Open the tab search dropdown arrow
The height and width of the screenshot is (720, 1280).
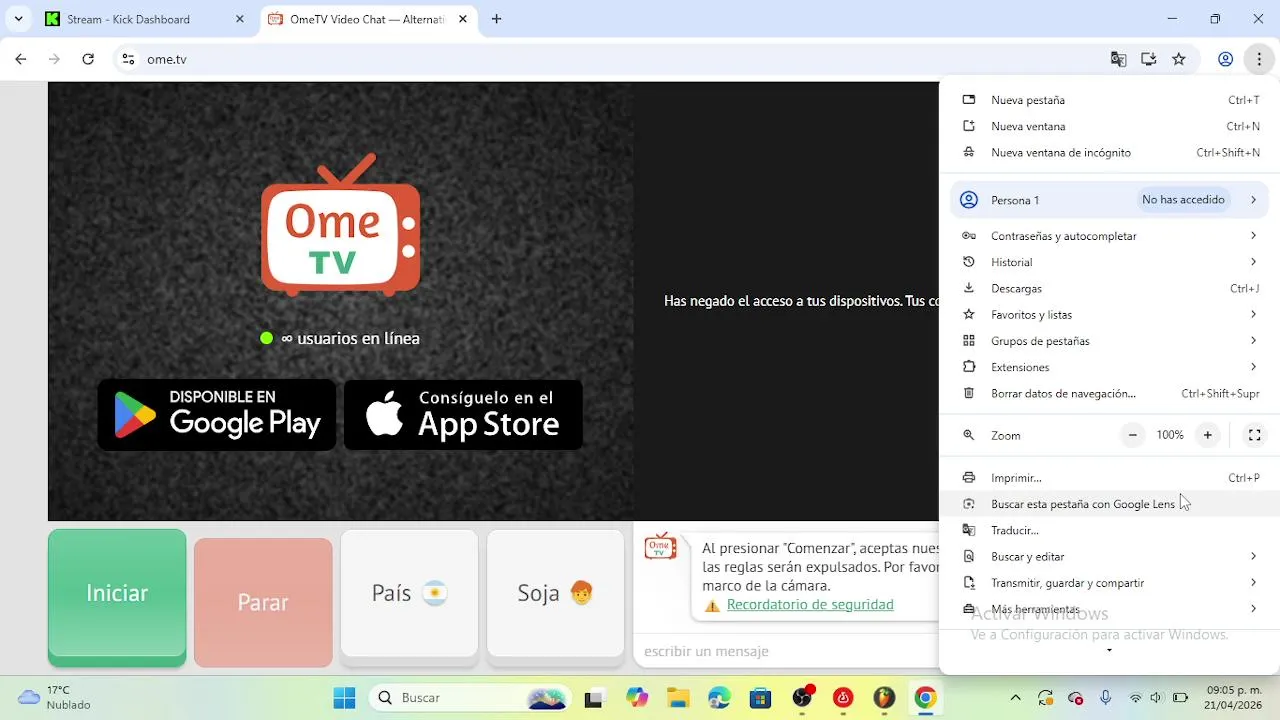(18, 19)
